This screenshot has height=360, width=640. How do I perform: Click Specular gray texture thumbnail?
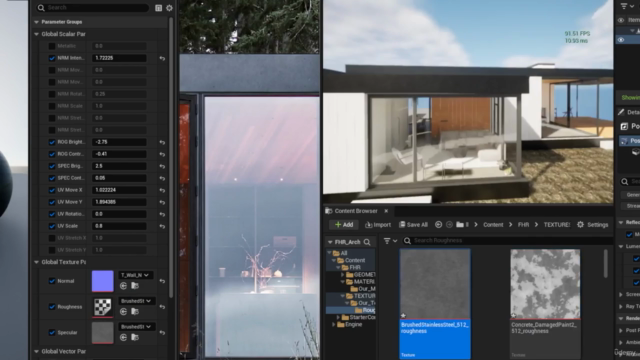[102, 333]
